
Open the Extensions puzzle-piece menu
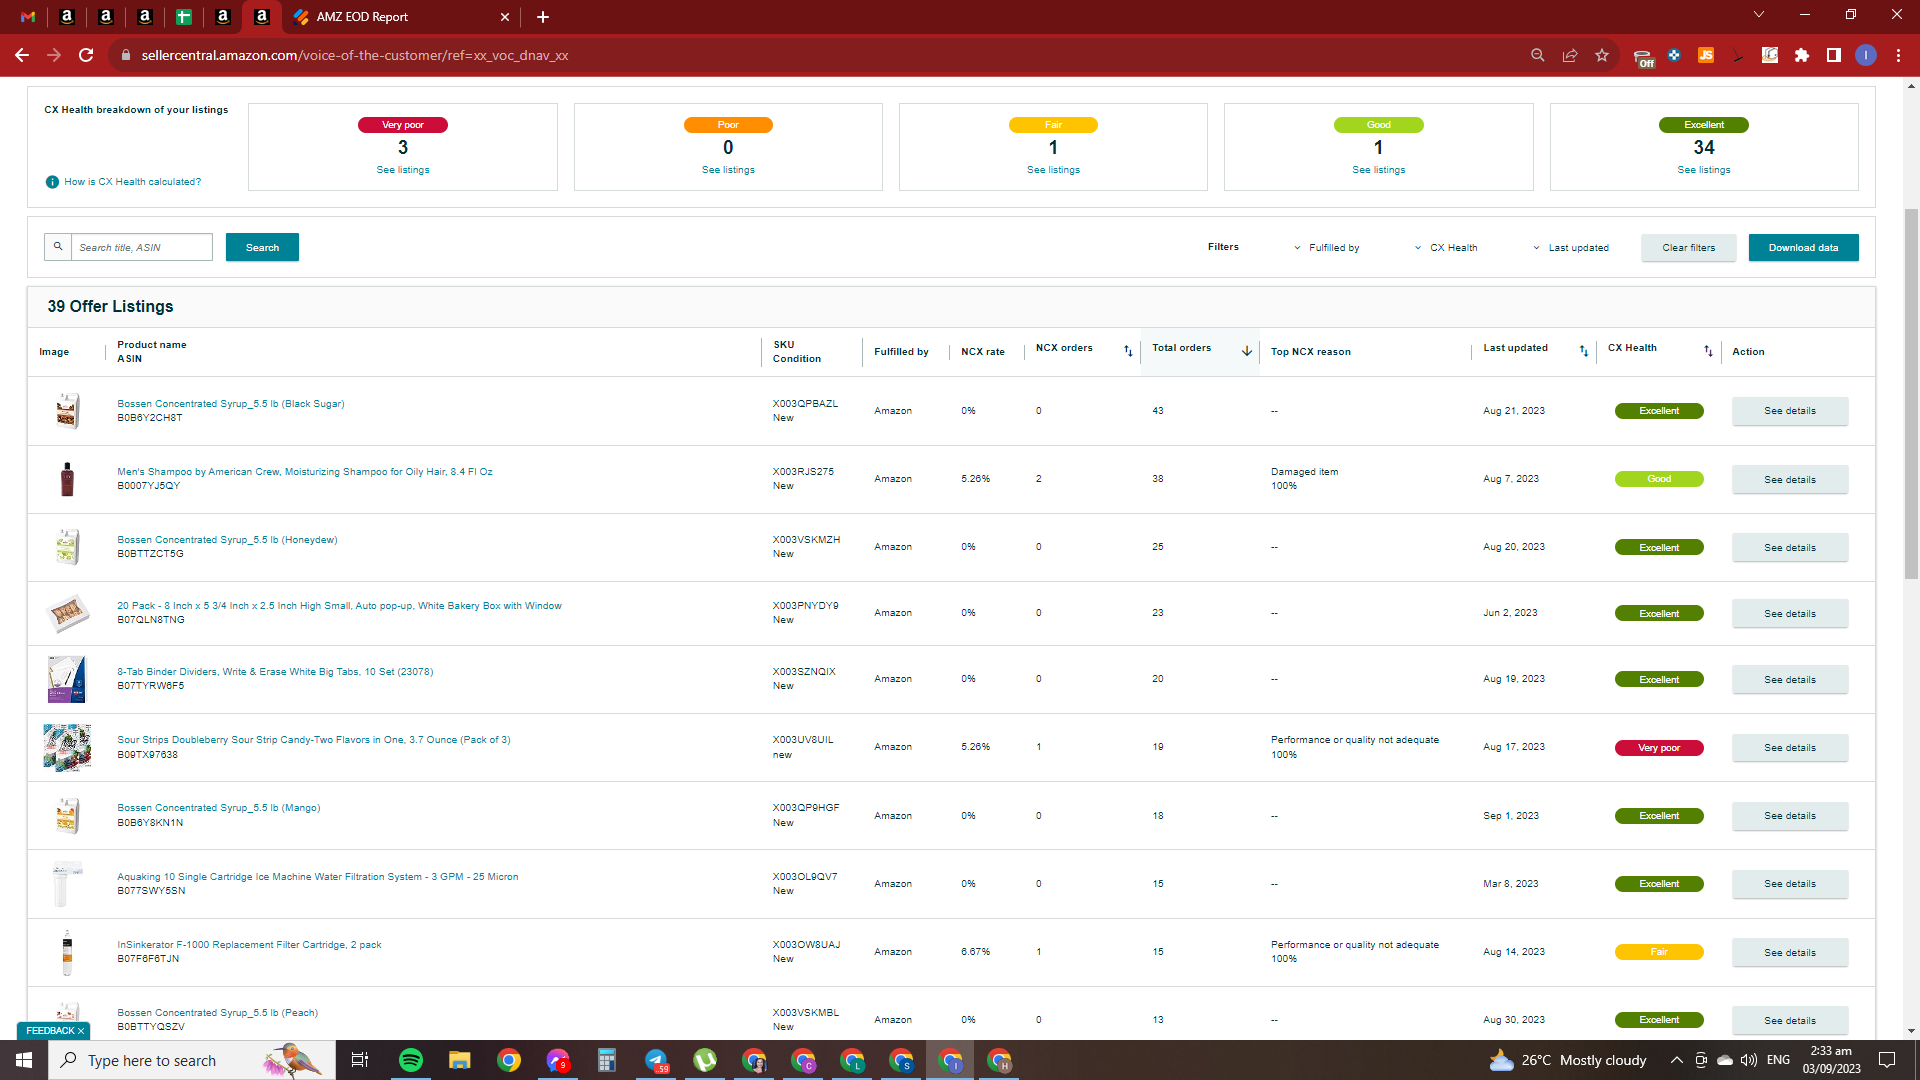click(1802, 55)
